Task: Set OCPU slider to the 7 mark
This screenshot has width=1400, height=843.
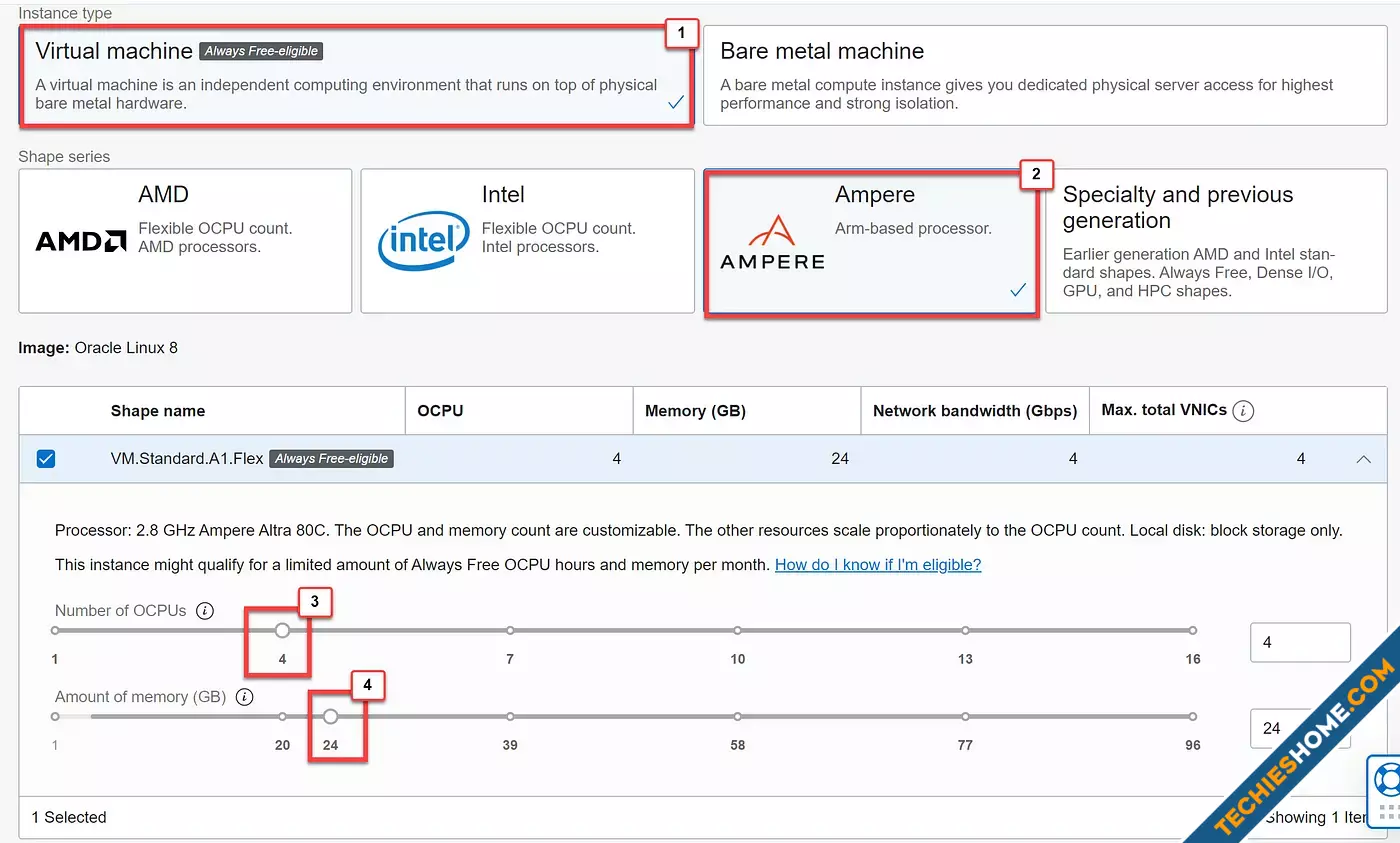Action: pyautogui.click(x=510, y=630)
